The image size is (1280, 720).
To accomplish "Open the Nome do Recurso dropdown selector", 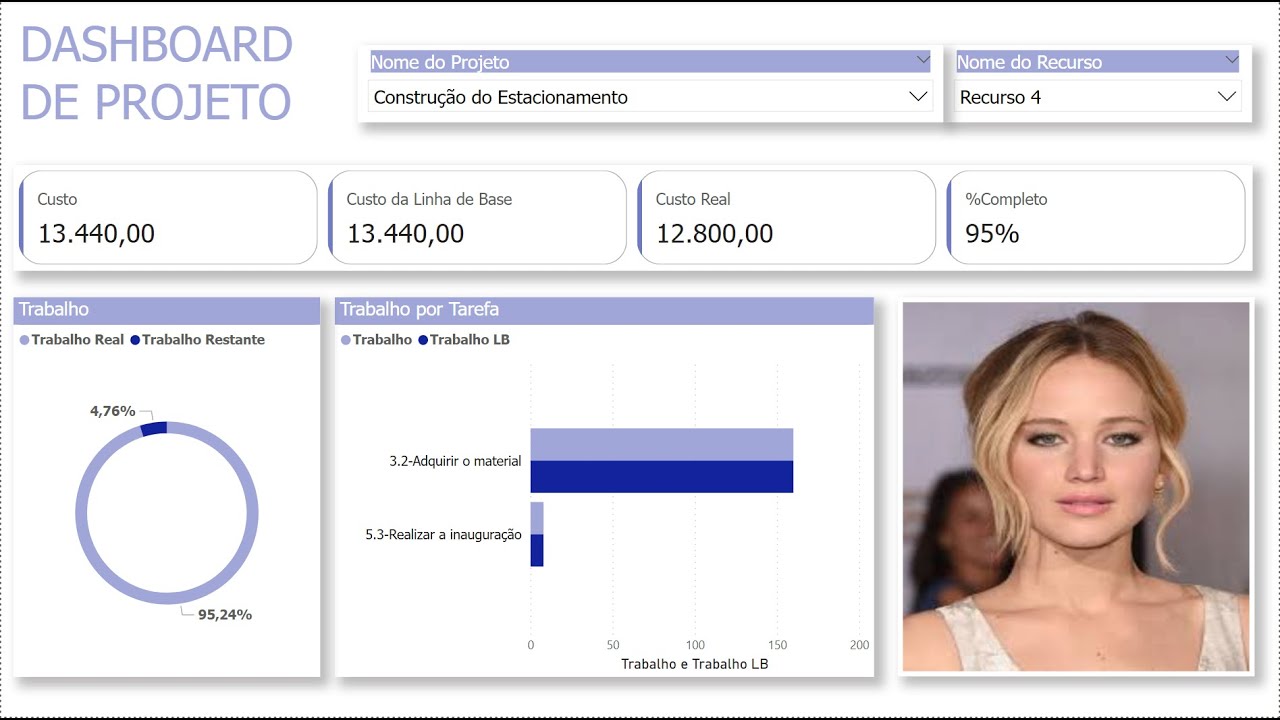I will coord(1098,97).
